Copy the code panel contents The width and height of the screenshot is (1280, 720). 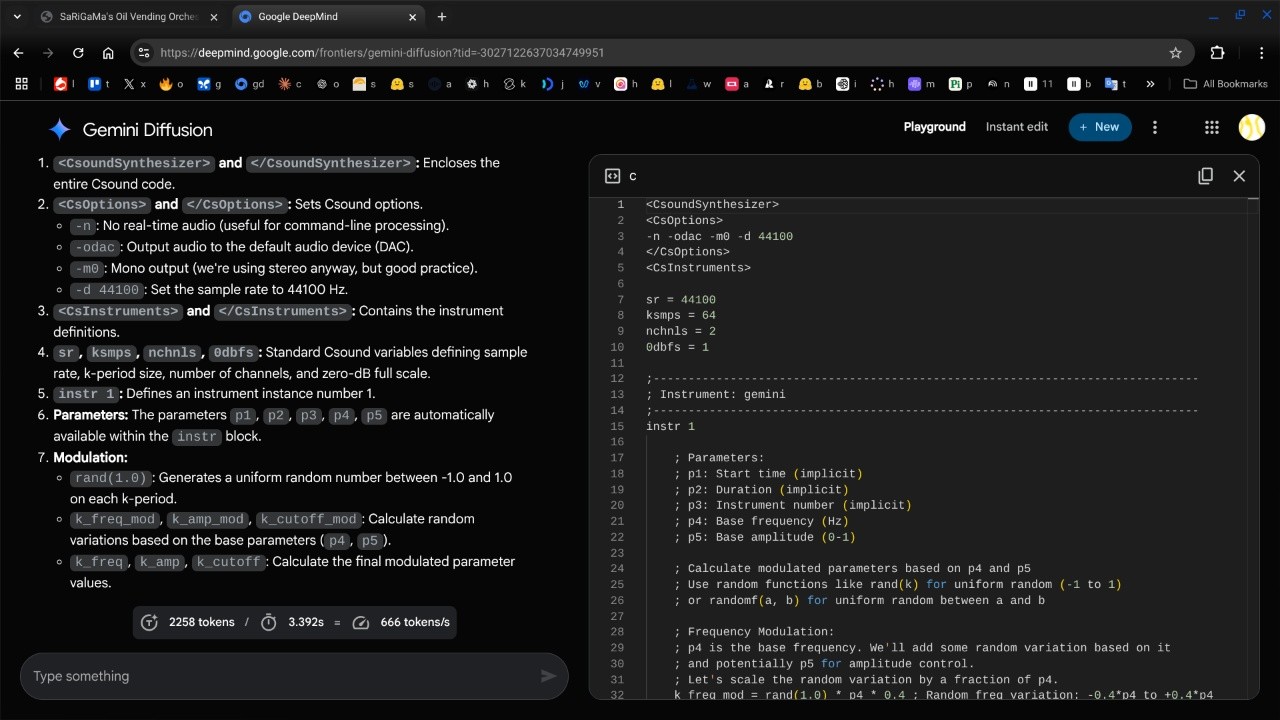pos(1205,176)
